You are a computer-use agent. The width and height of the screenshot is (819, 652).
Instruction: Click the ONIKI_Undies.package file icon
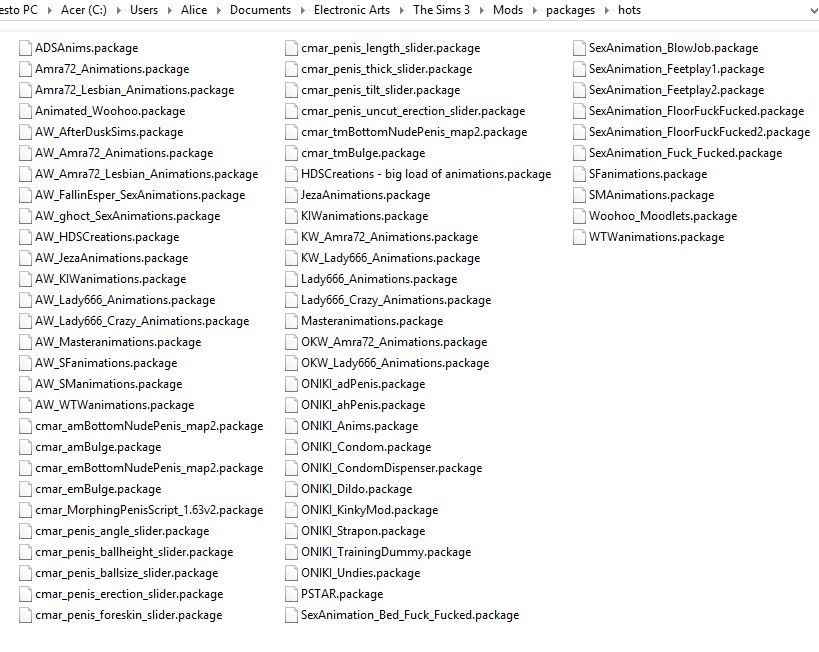click(x=291, y=573)
